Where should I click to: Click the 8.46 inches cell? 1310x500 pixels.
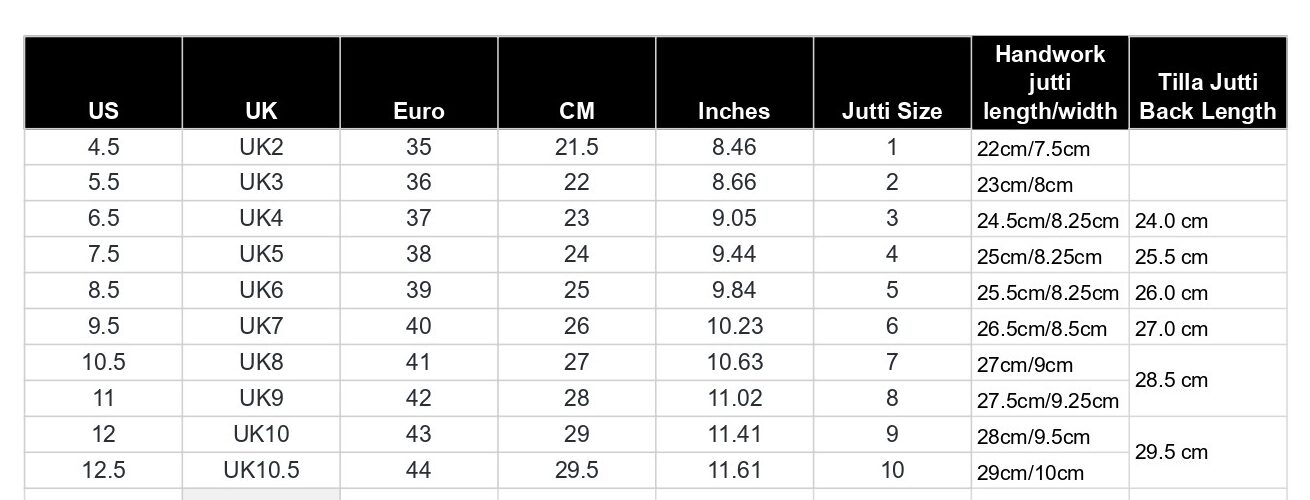tap(734, 147)
